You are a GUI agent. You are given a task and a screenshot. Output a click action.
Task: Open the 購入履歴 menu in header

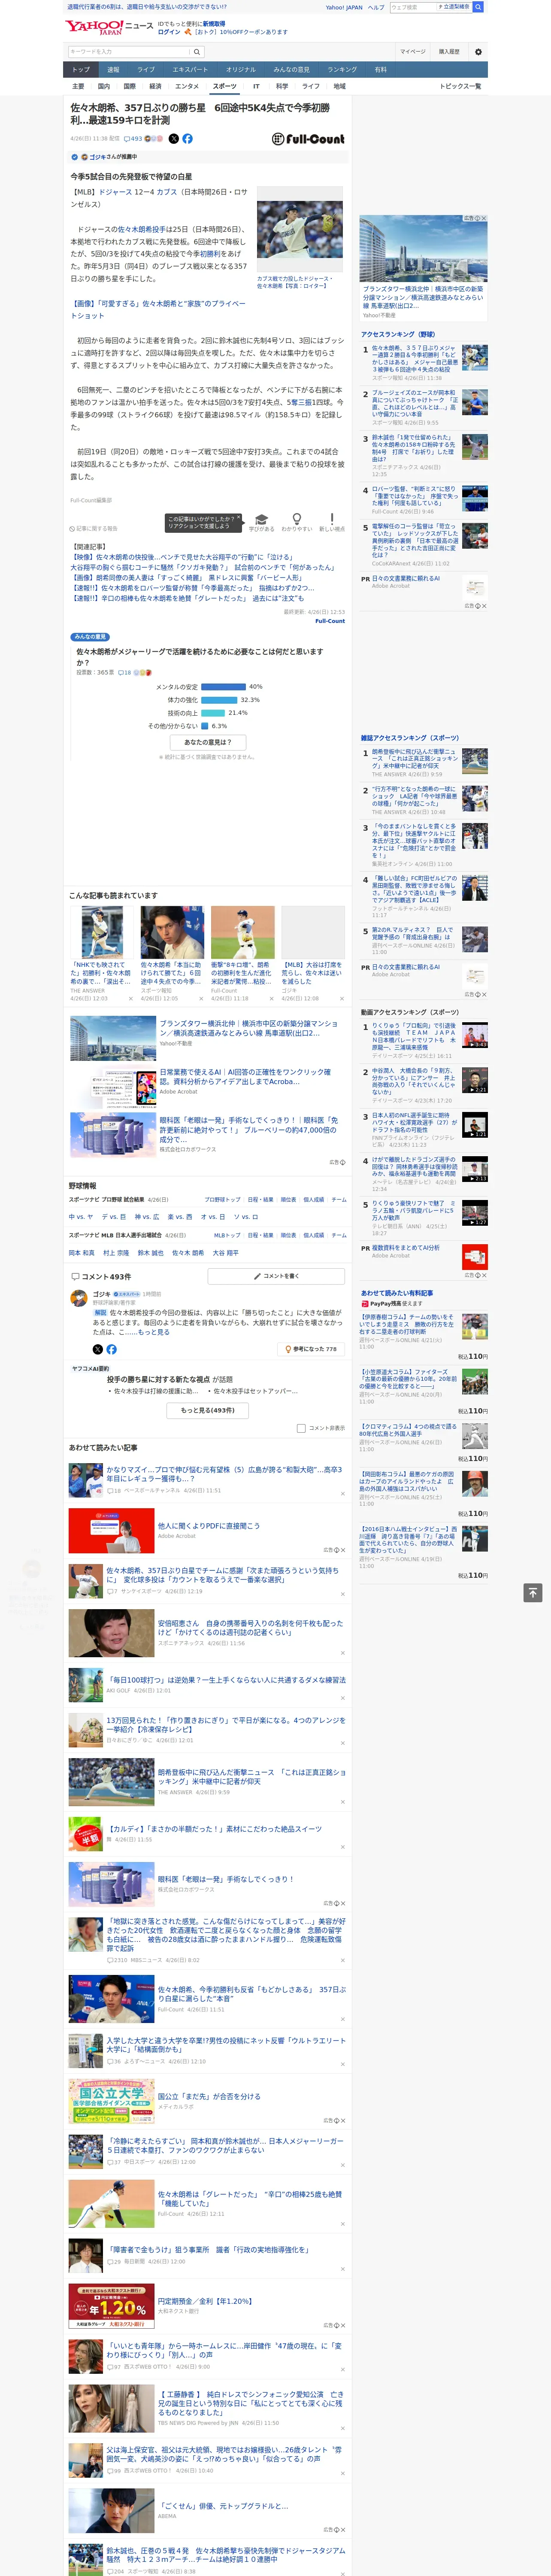pyautogui.click(x=449, y=52)
